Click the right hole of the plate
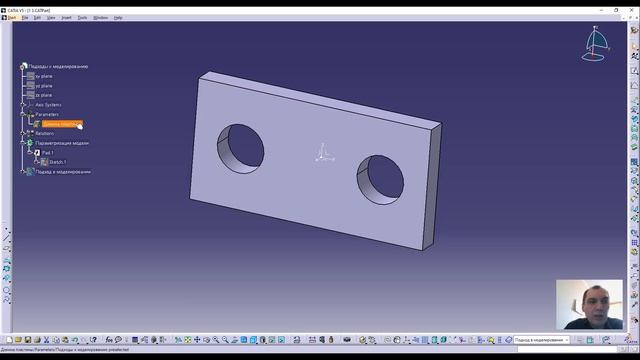This screenshot has width=640, height=360. click(x=380, y=180)
